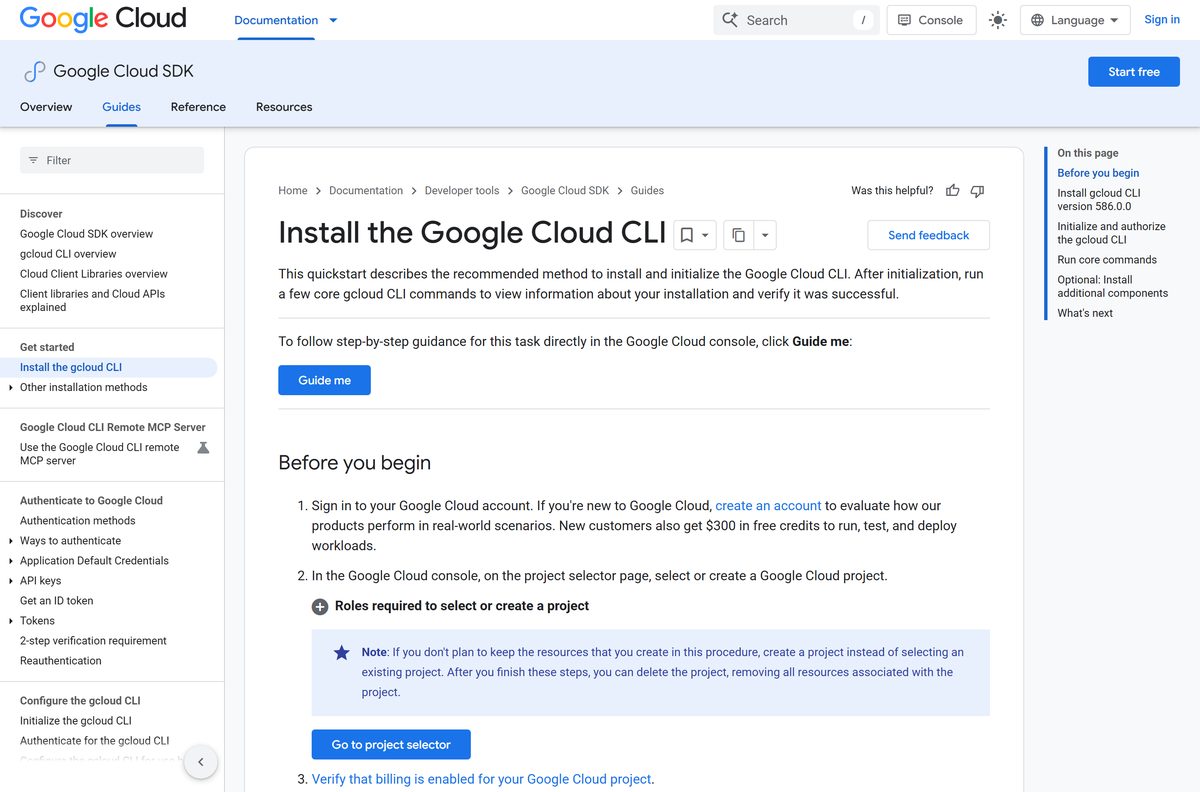This screenshot has width=1200, height=792.
Task: Click the Search input field
Action: (796, 20)
